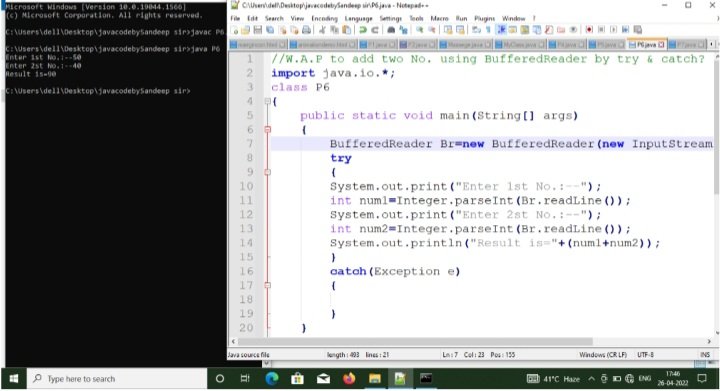Collapse the try block fold marker at line 9
Screen dimensions: 720x391
coord(268,172)
